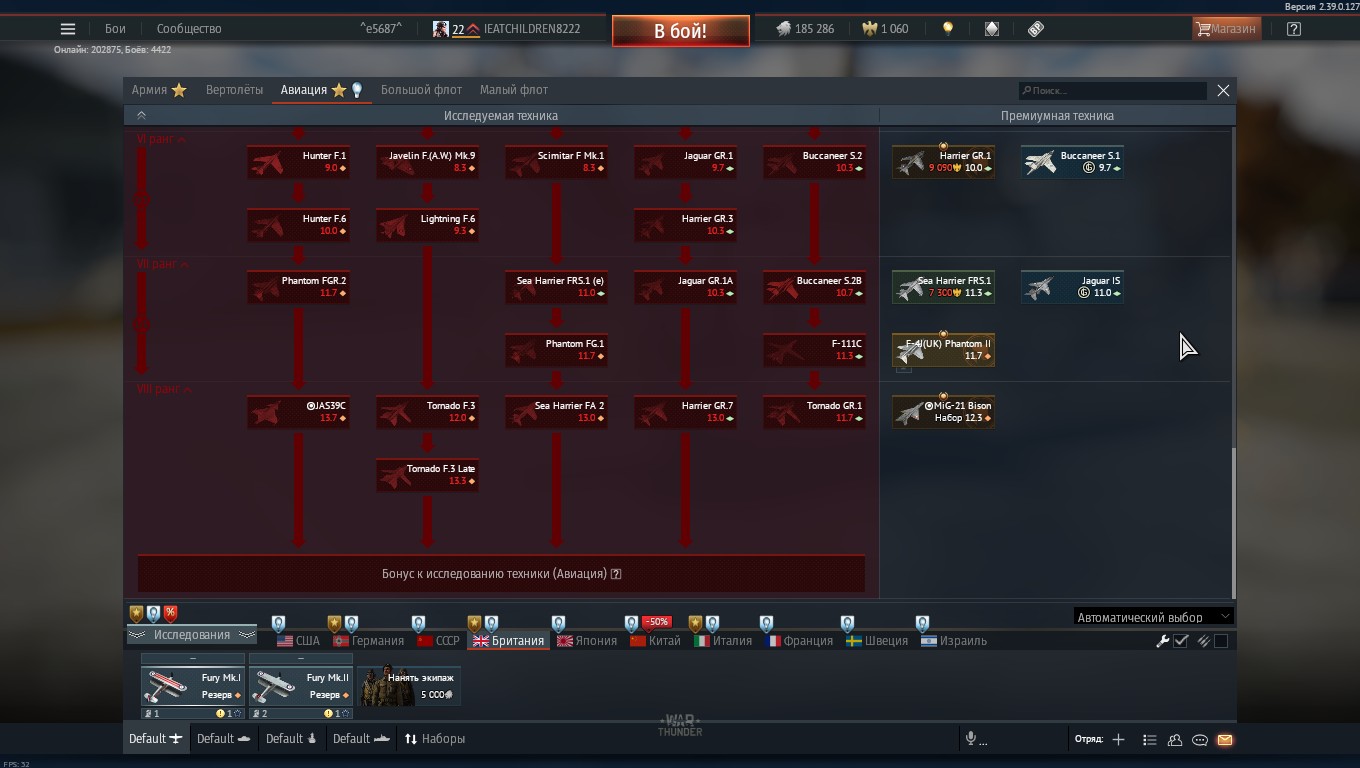Open the diamond-shaped icon in top bar
The image size is (1360, 768).
point(992,29)
